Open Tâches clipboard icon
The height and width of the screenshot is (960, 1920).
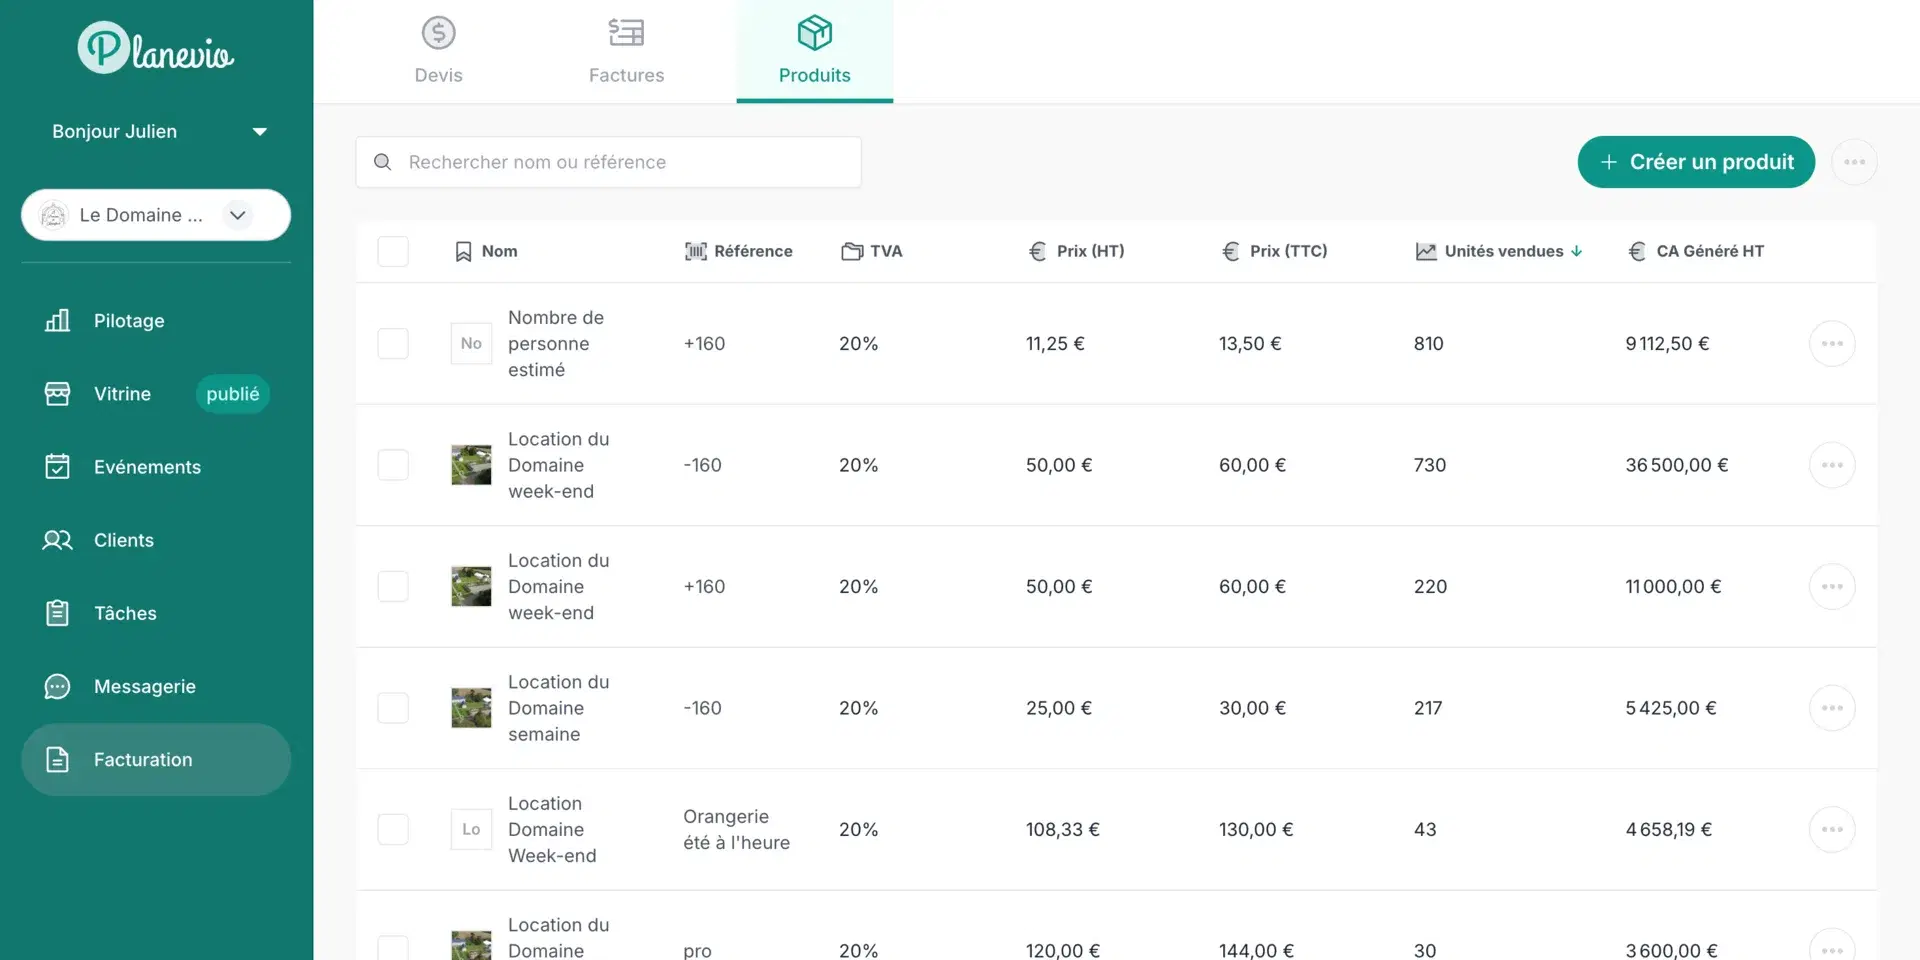coord(57,613)
